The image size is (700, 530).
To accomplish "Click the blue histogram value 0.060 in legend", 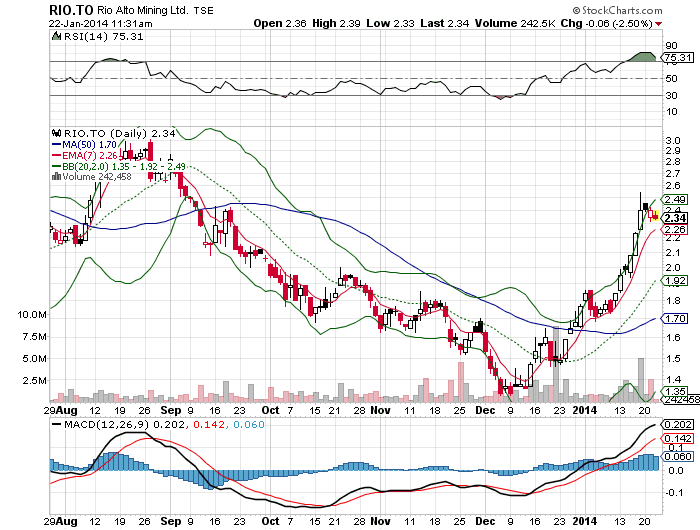I will coord(249,424).
